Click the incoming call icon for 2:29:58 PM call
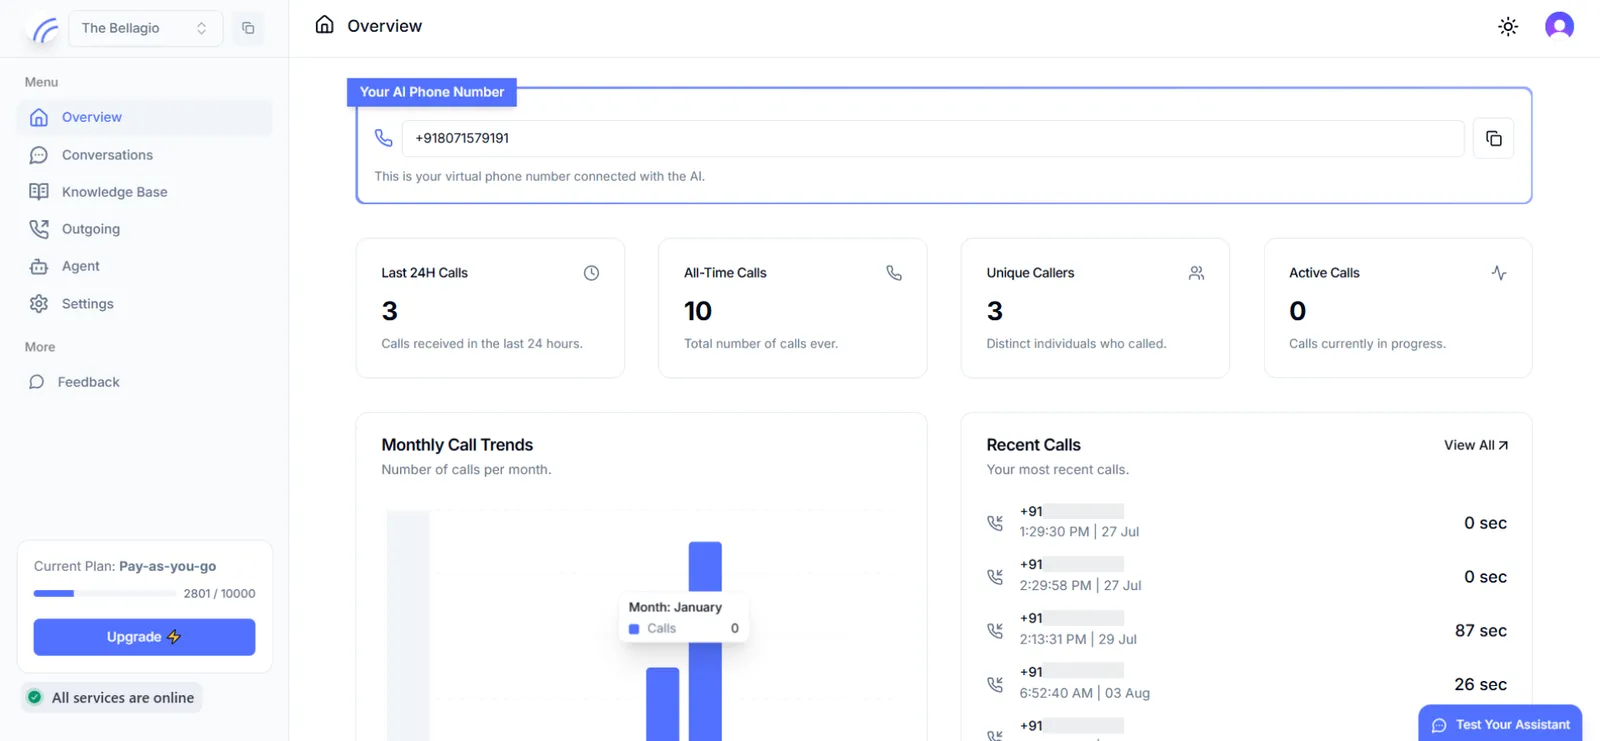 coord(995,577)
